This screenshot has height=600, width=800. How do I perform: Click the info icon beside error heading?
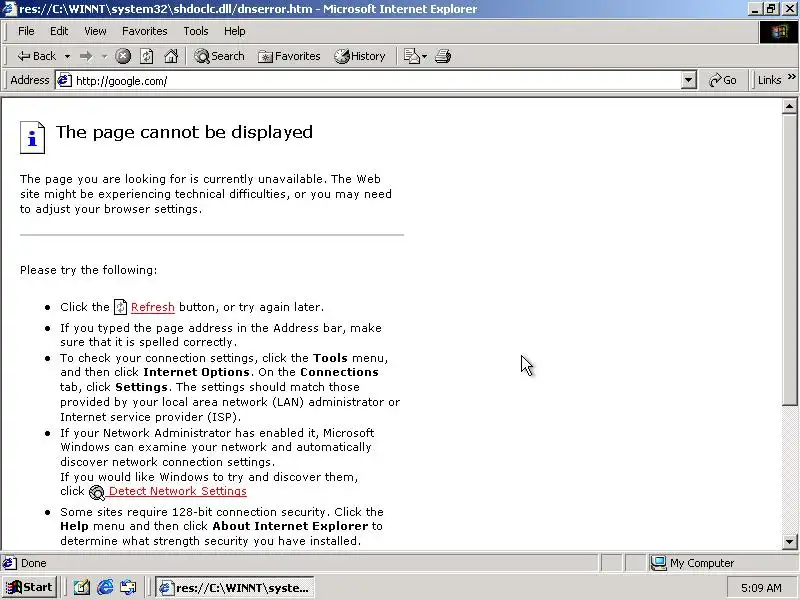pyautogui.click(x=32, y=137)
